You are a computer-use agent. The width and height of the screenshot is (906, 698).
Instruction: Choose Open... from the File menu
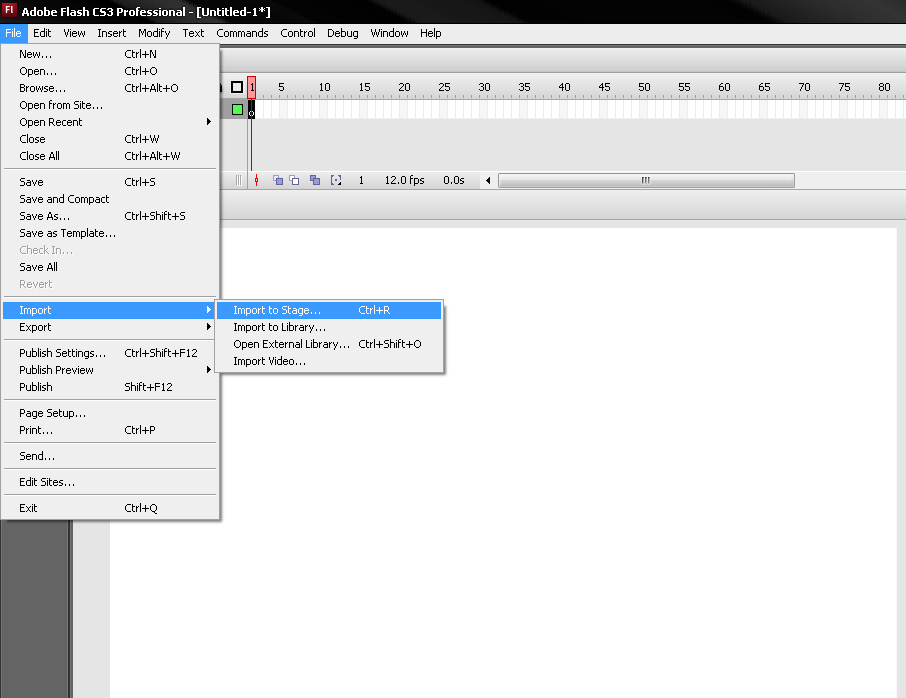click(x=110, y=71)
